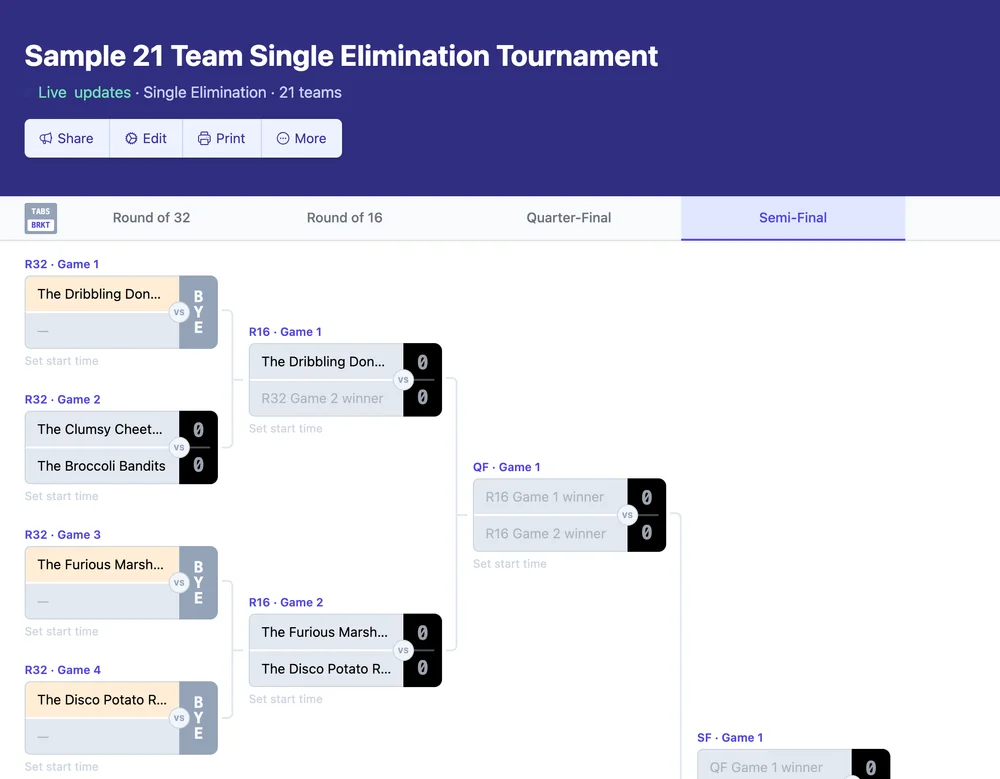Click the printer icon in the button bar
Viewport: 1000px width, 779px height.
[204, 138]
